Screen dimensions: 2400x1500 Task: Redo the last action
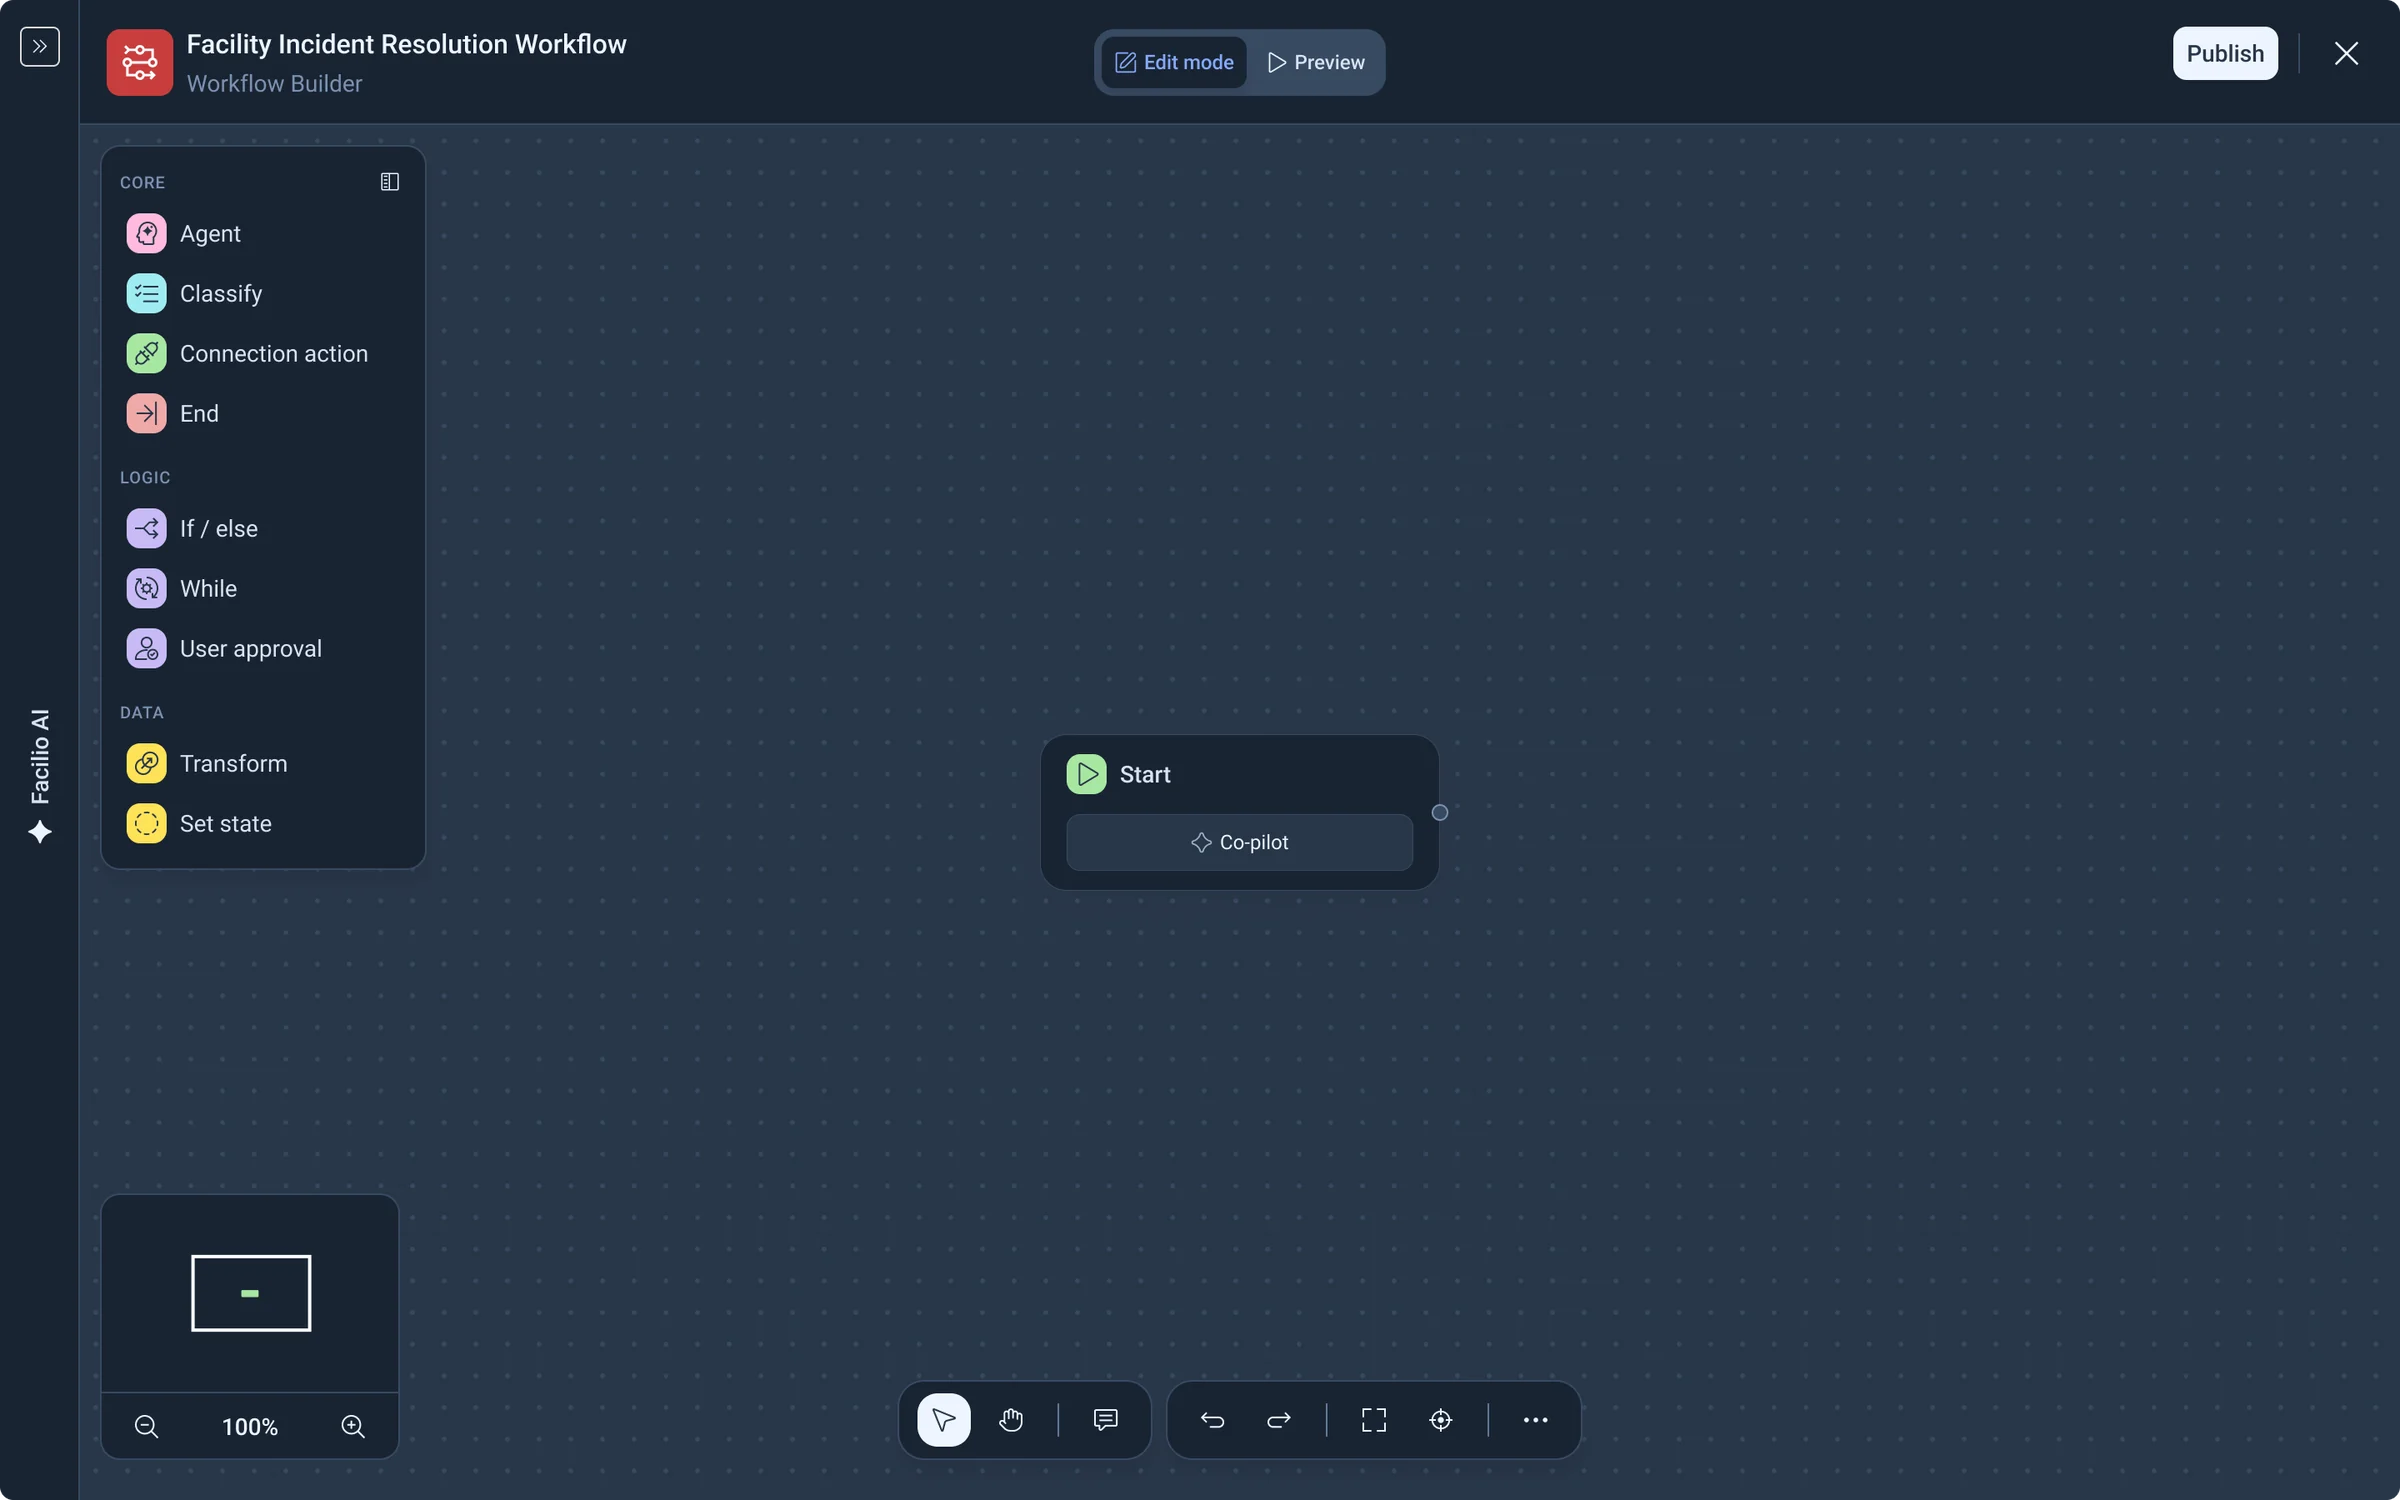coord(1278,1420)
